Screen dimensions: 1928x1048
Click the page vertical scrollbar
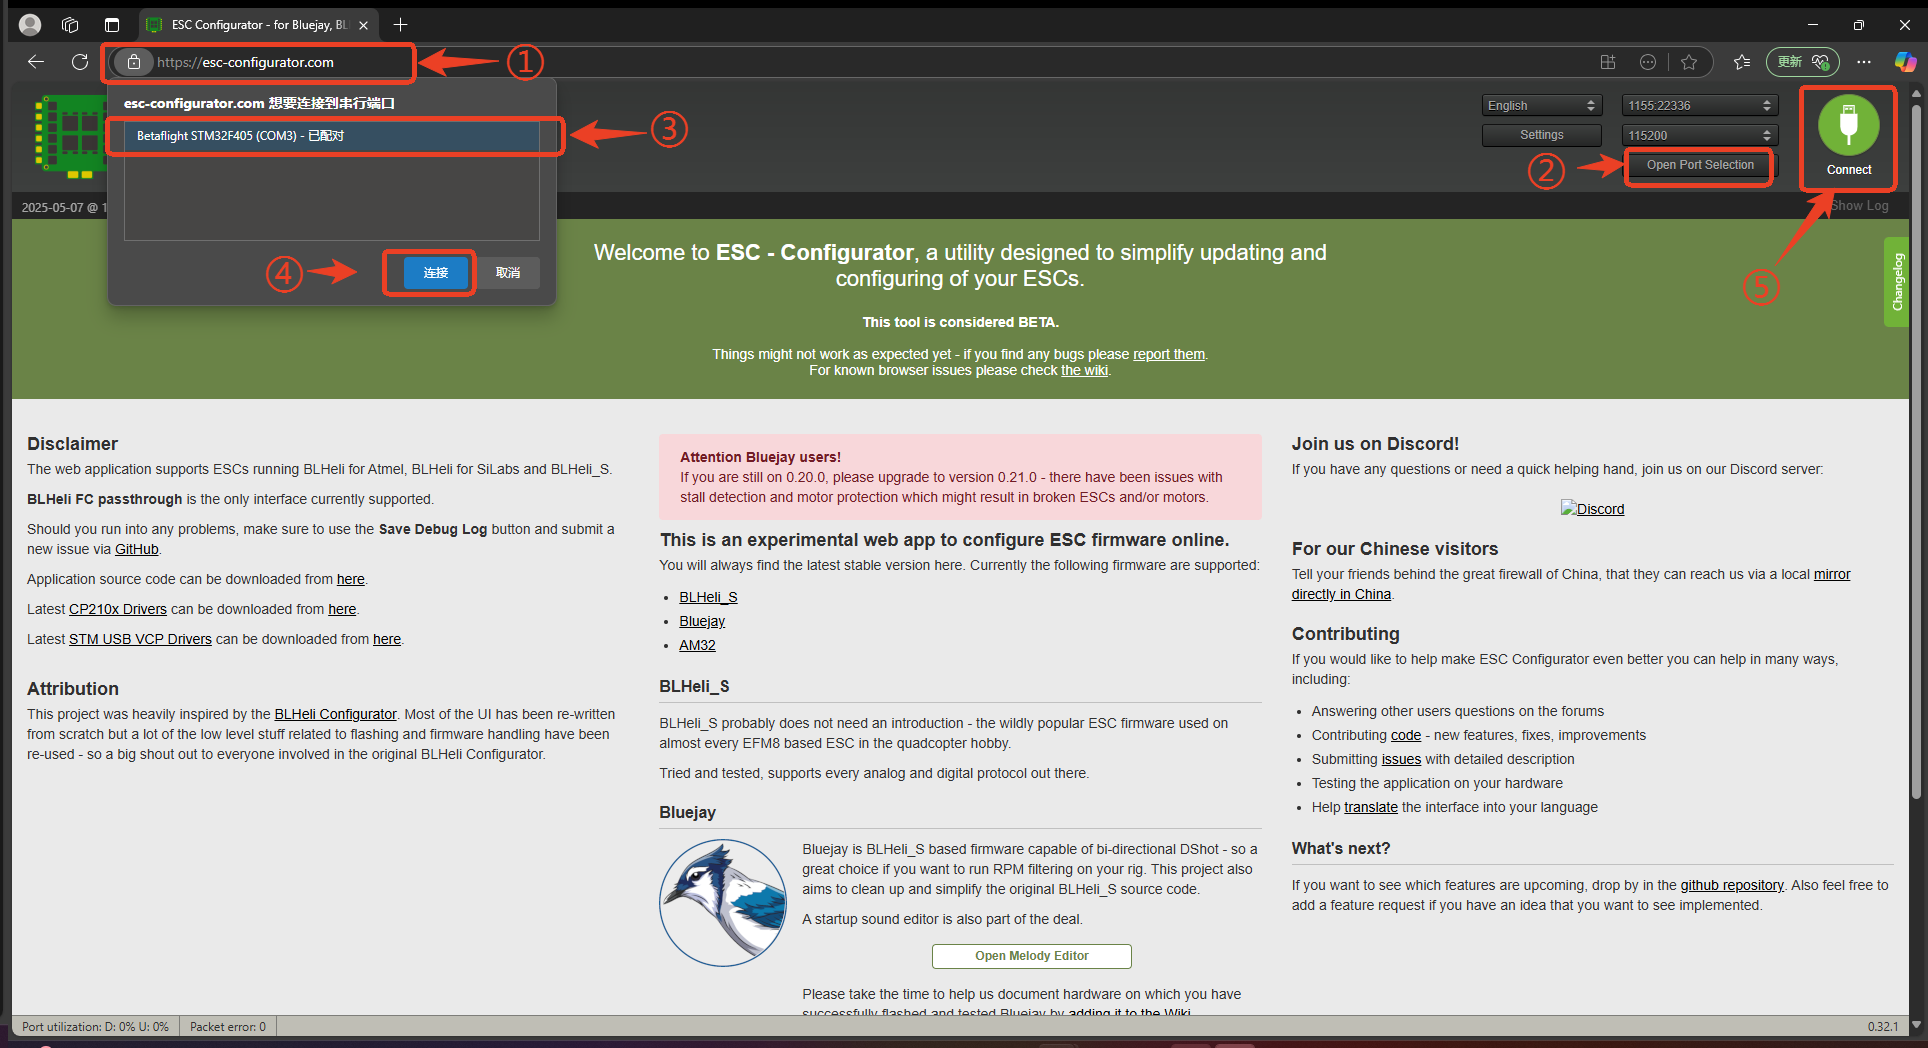point(1916,450)
